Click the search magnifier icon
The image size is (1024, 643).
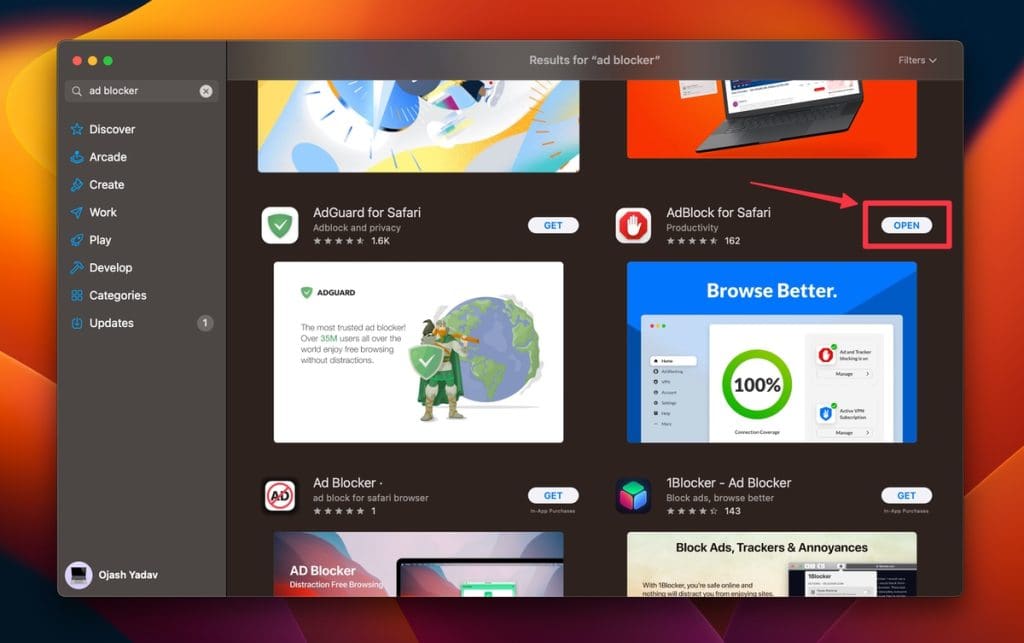pos(77,91)
